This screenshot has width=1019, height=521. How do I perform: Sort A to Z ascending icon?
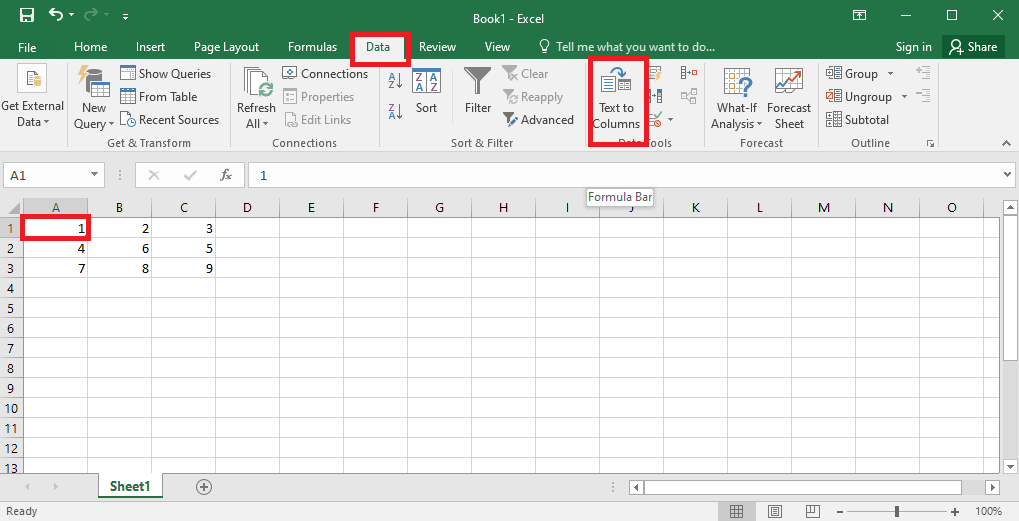[x=395, y=81]
